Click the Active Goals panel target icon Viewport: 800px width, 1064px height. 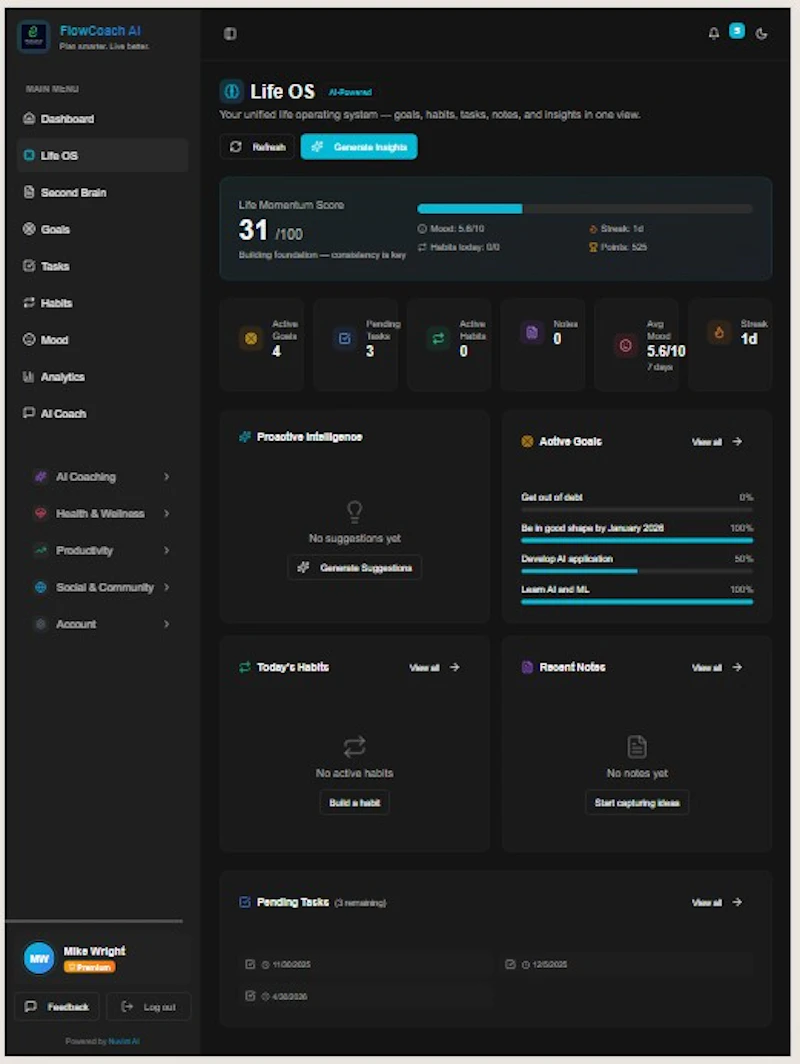coord(527,441)
